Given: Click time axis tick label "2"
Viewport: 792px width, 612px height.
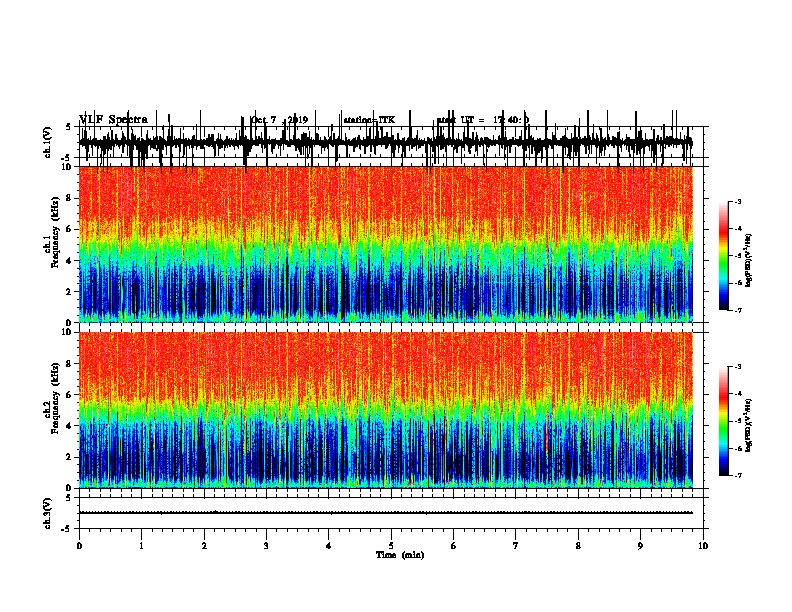Looking at the screenshot, I should [x=204, y=546].
